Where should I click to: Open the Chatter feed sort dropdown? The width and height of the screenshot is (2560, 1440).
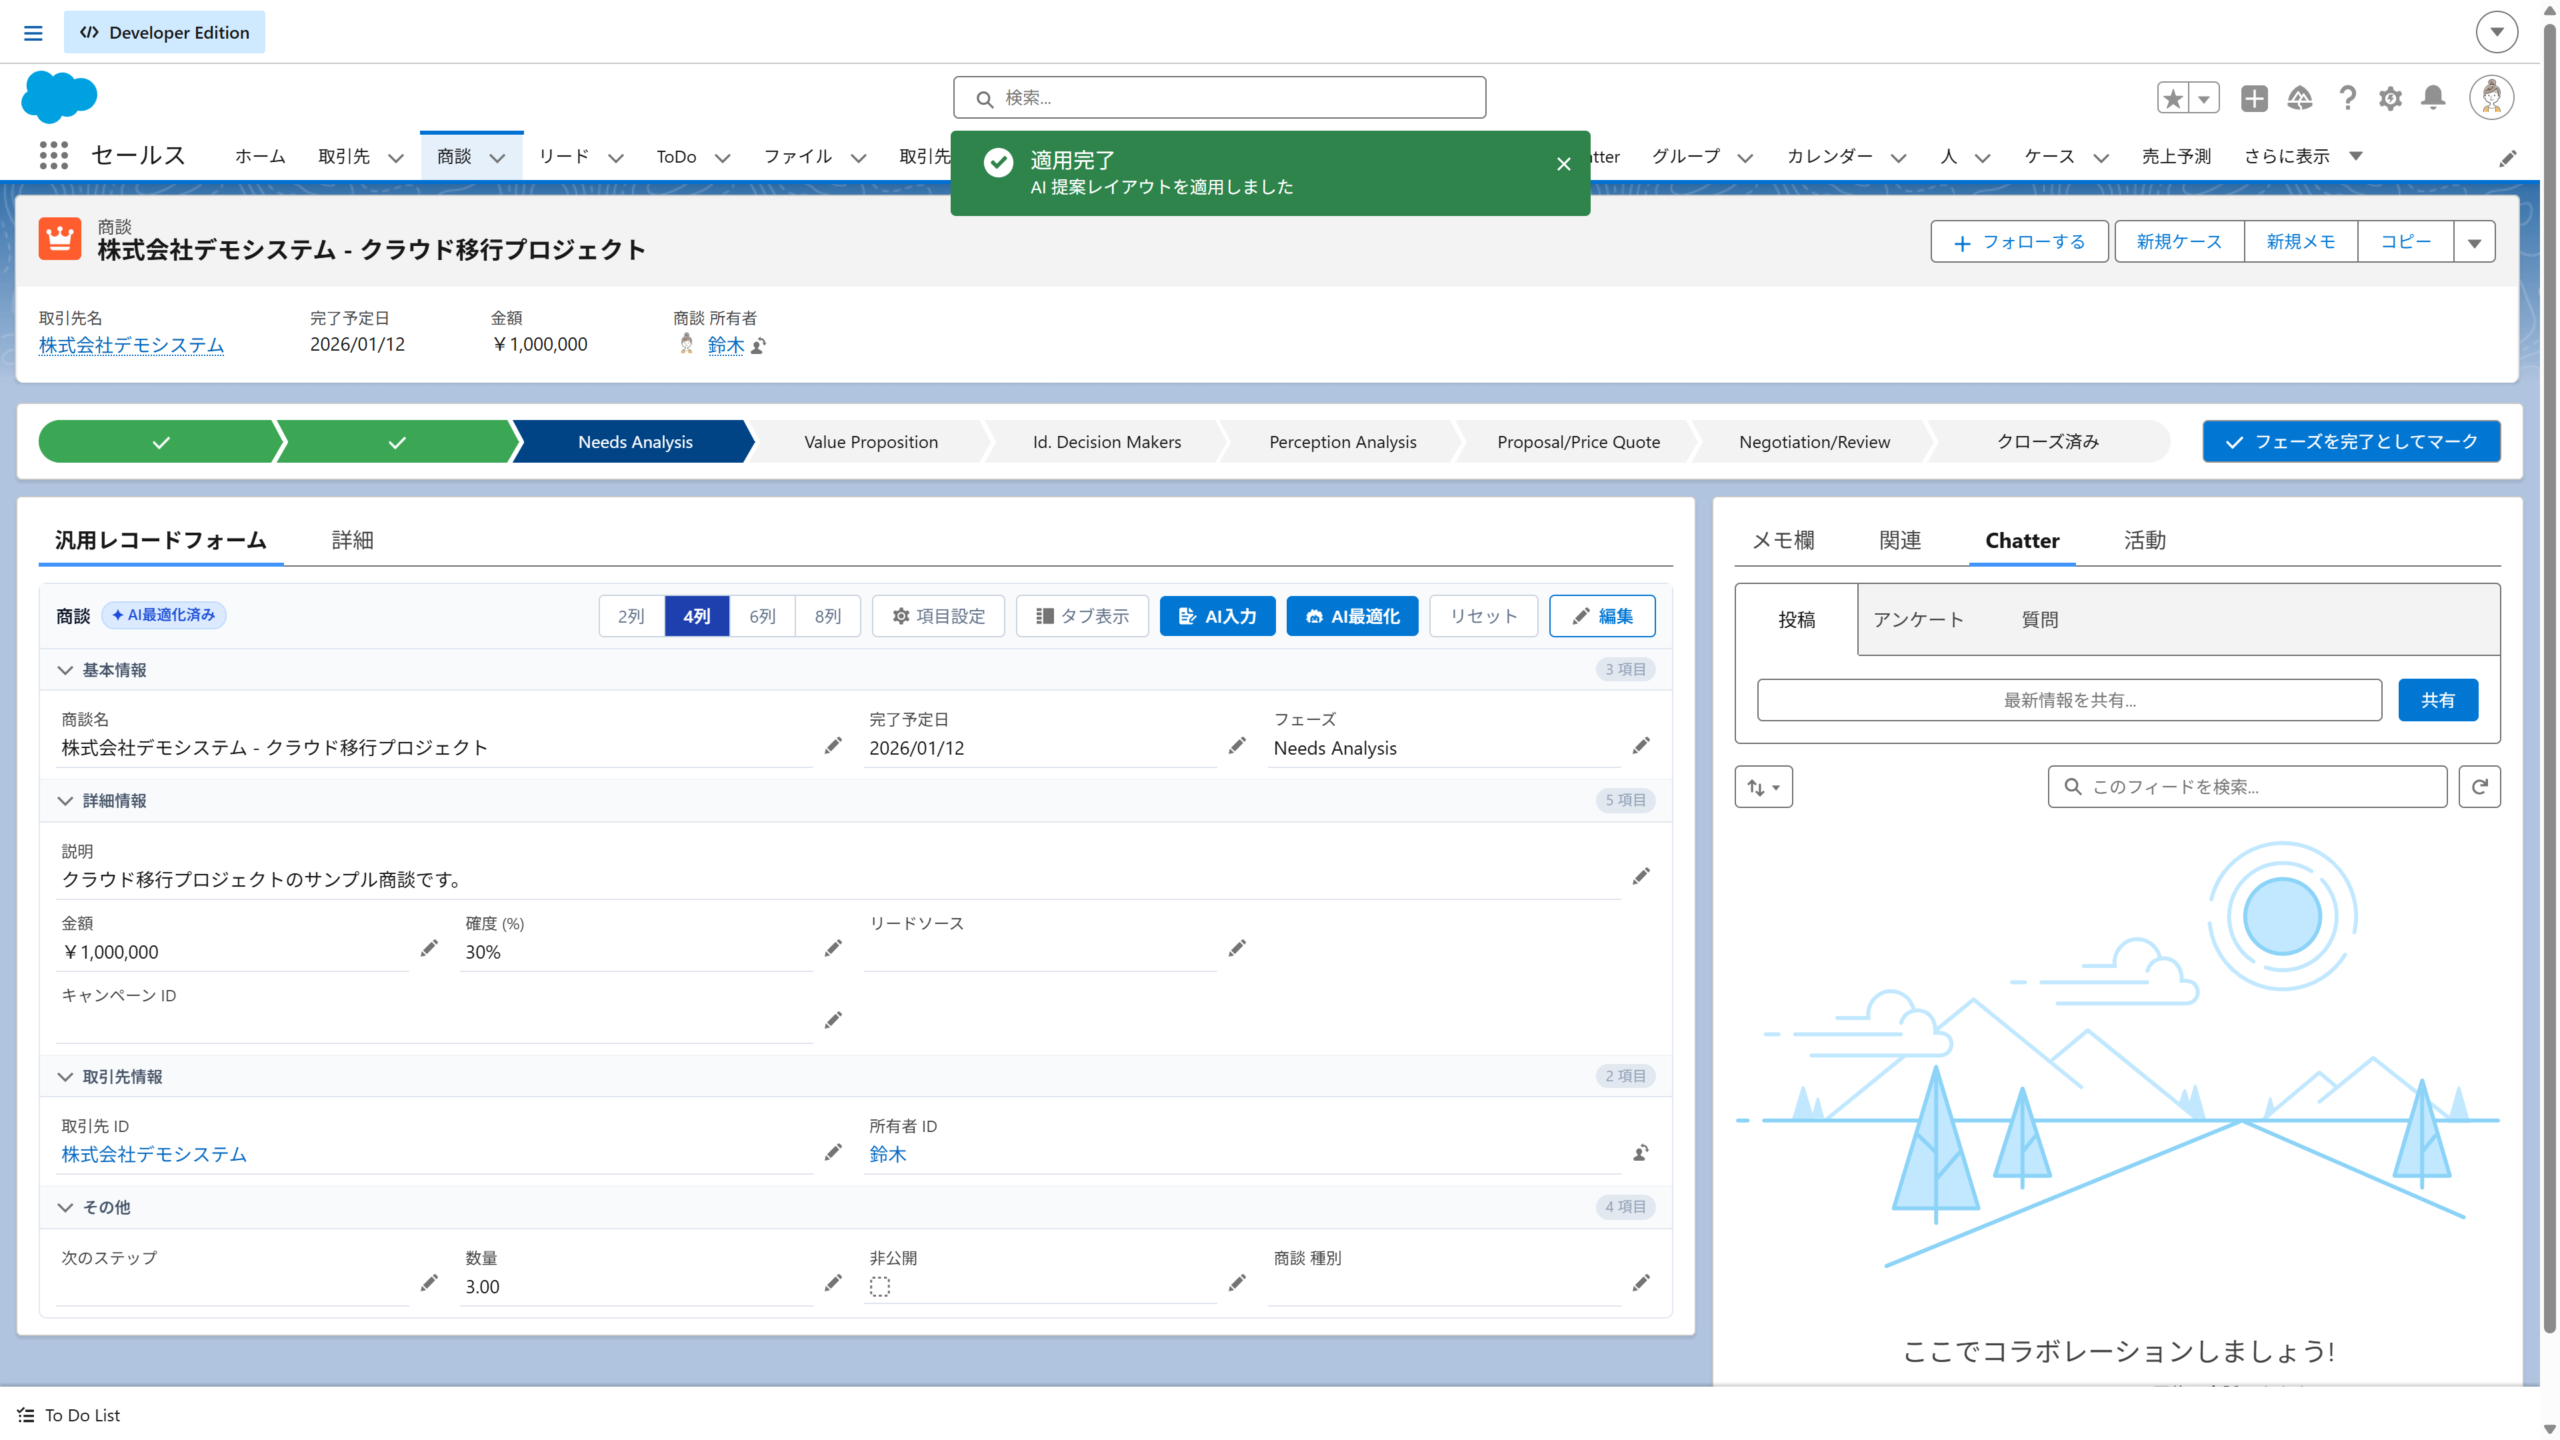(1763, 787)
